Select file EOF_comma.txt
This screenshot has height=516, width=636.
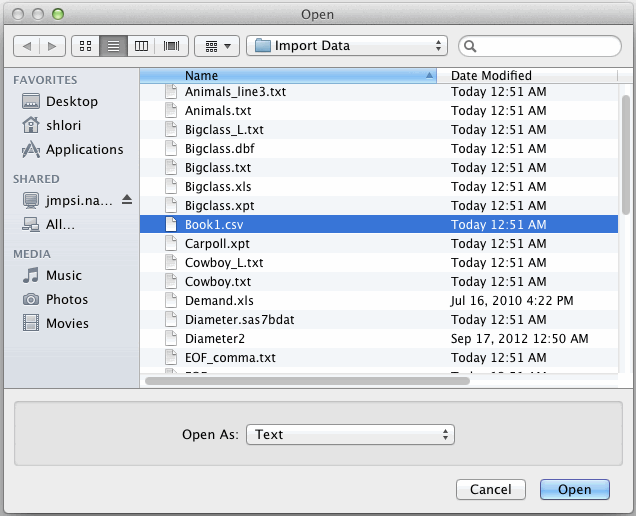pos(379,357)
